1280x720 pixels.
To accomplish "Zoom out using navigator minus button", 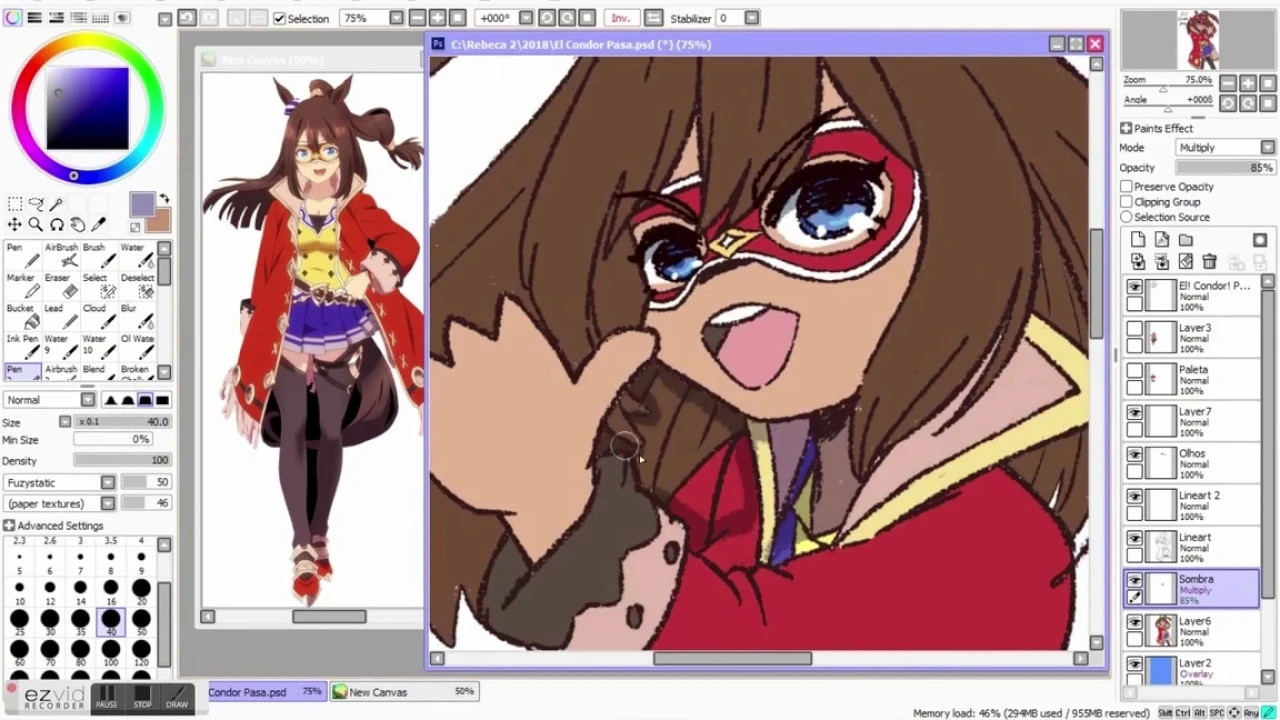I will pyautogui.click(x=1229, y=84).
